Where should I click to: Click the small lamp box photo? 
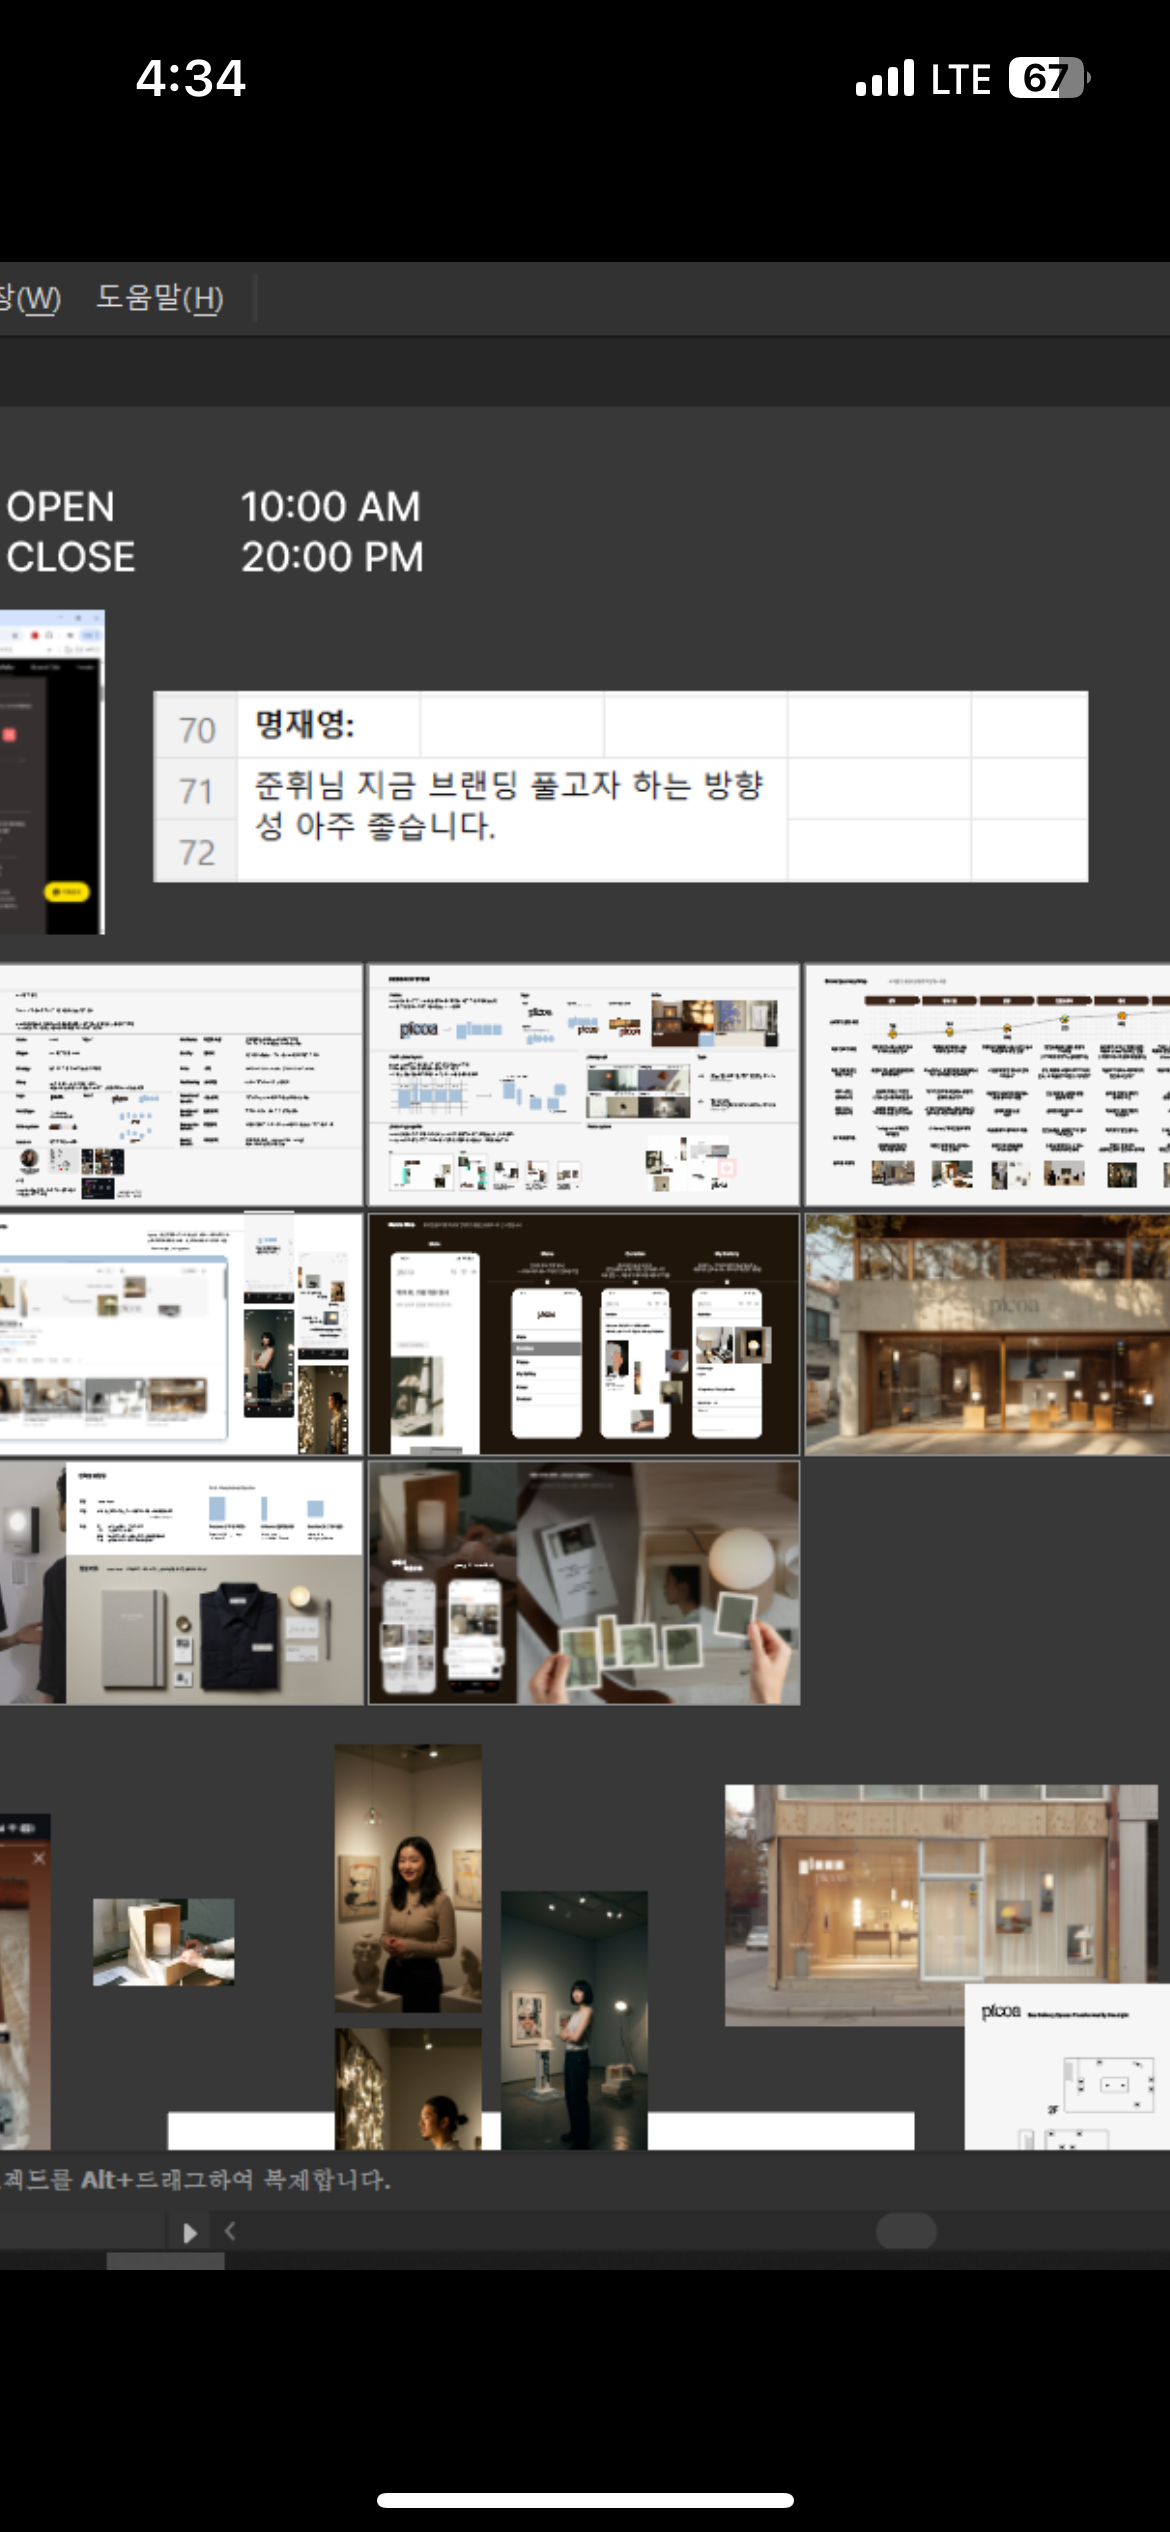(164, 1942)
